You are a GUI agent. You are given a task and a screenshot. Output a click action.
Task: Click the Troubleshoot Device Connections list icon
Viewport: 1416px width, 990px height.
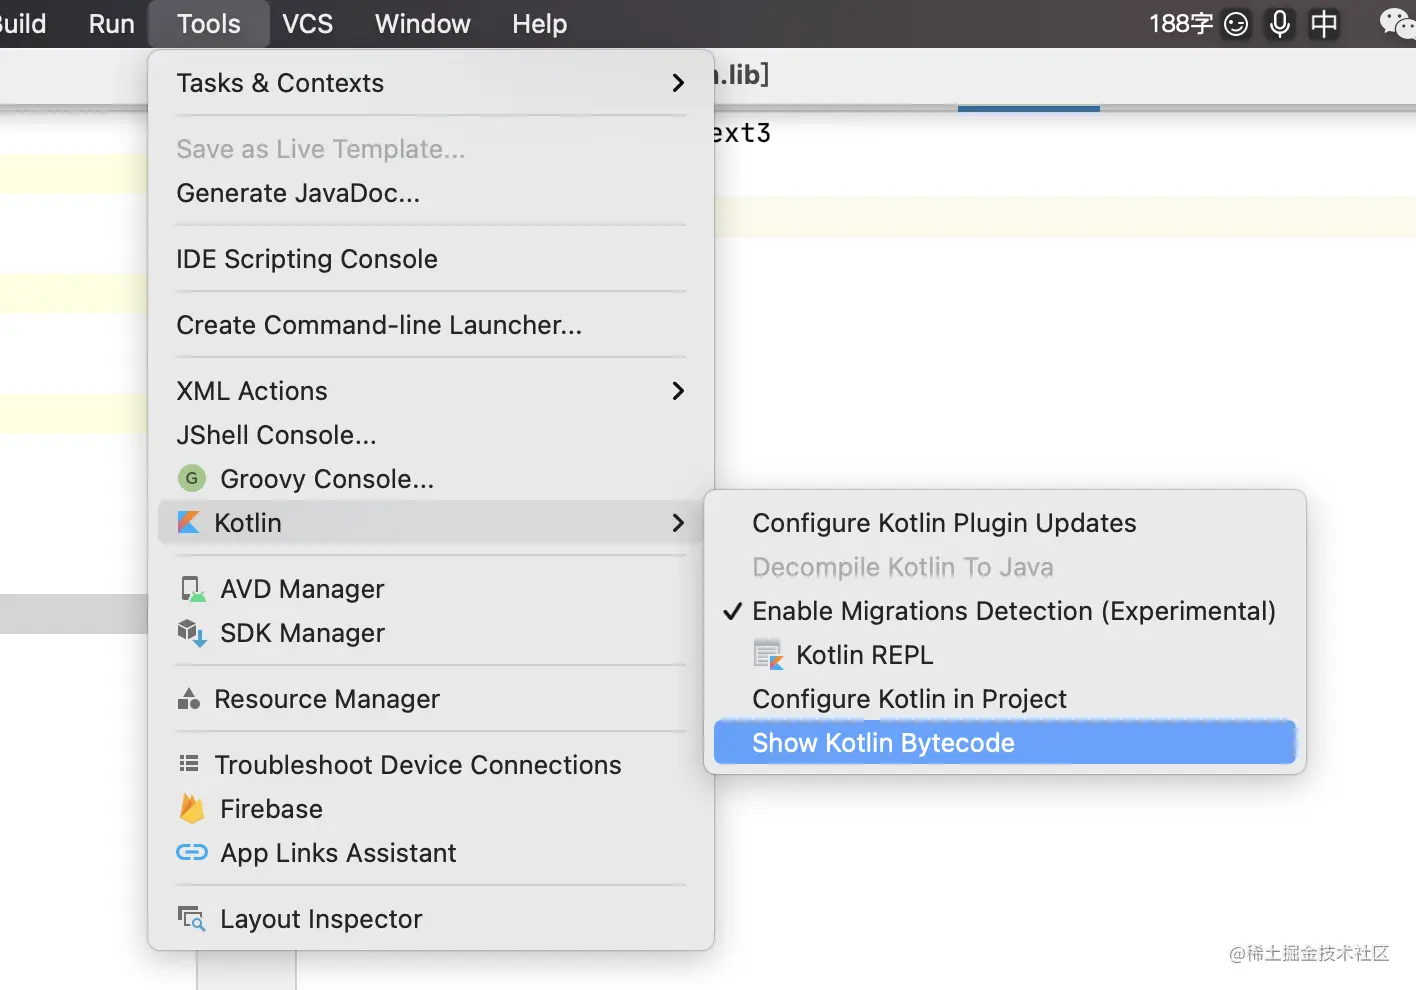188,765
